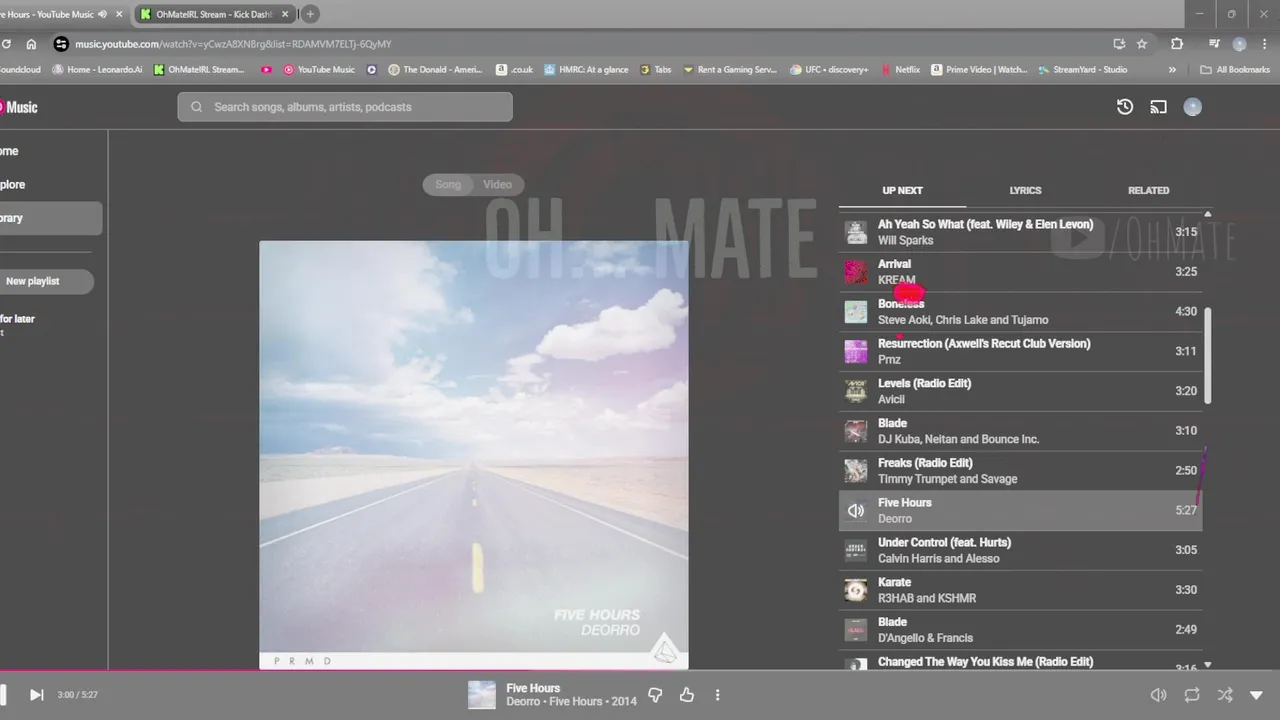This screenshot has height=720, width=1280.
Task: Open the RELATED tab
Action: click(1148, 190)
